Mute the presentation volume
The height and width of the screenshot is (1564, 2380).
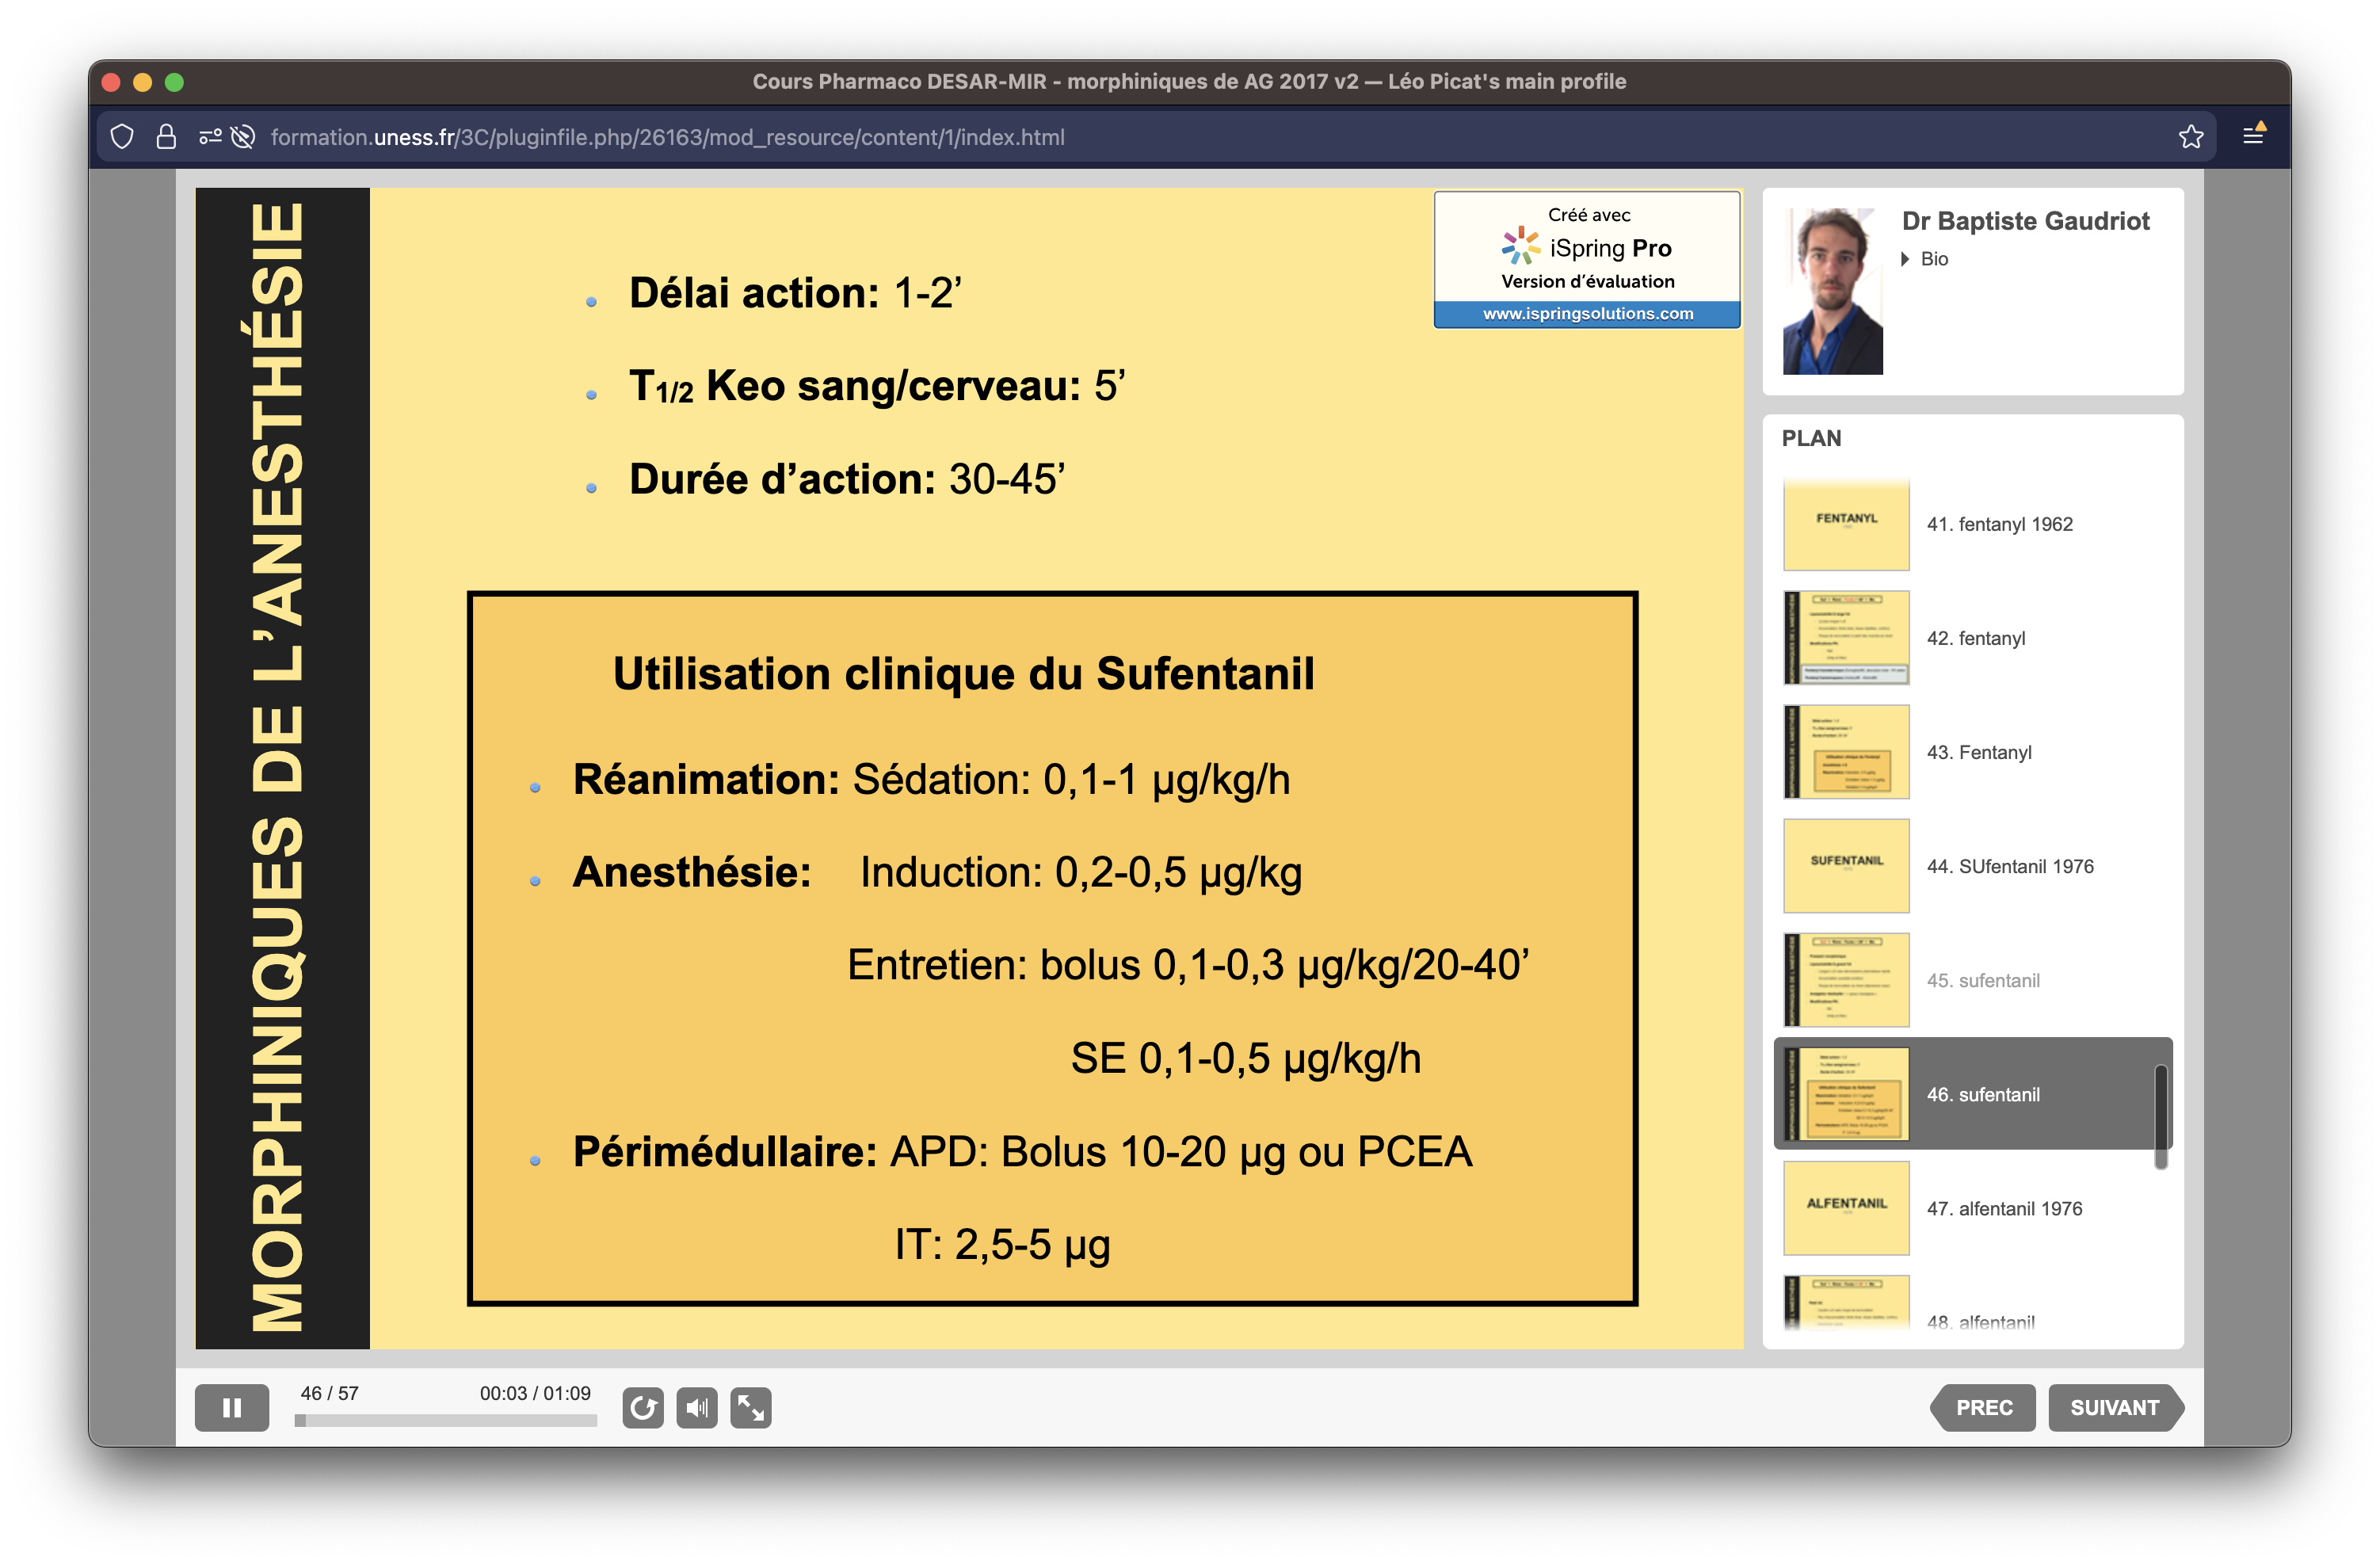coord(696,1407)
